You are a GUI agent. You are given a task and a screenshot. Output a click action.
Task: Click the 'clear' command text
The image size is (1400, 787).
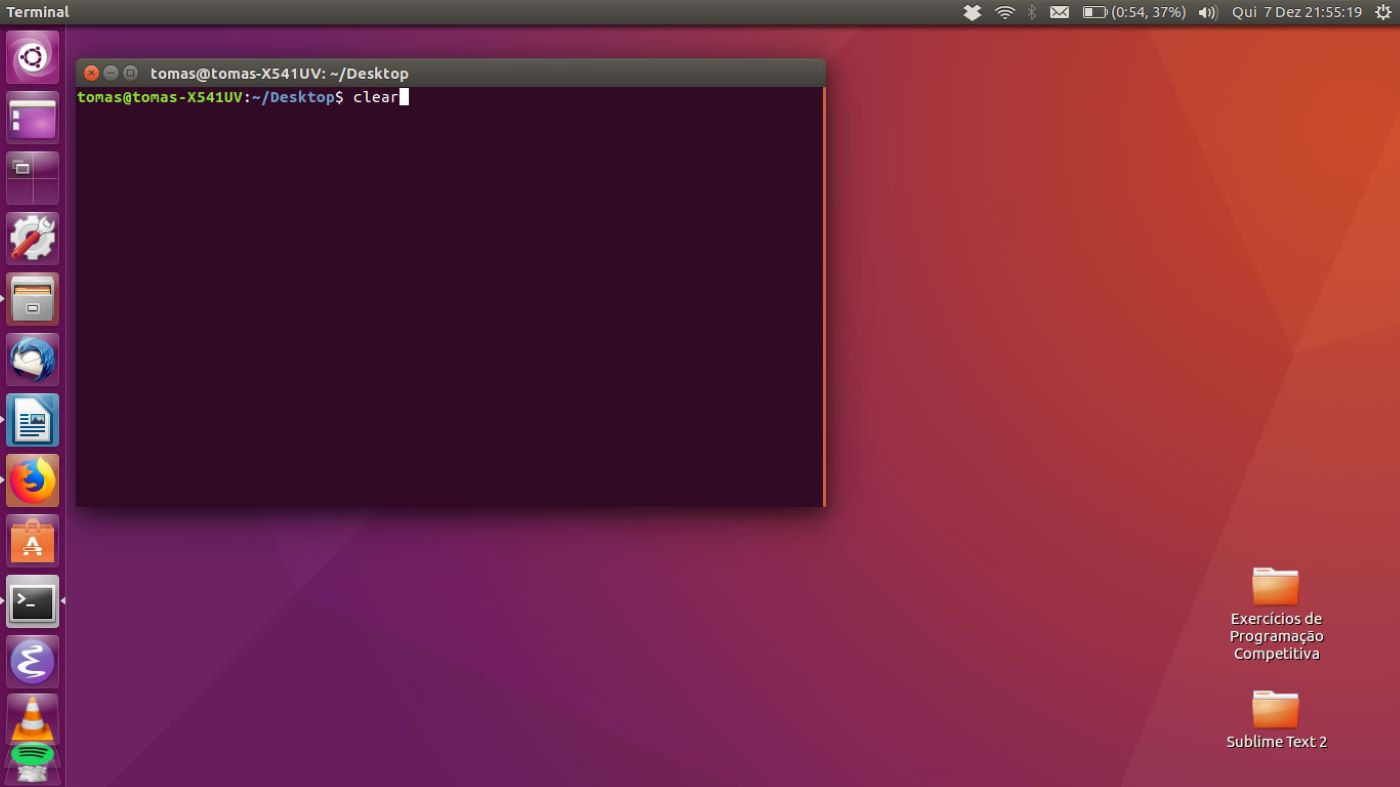coord(375,97)
